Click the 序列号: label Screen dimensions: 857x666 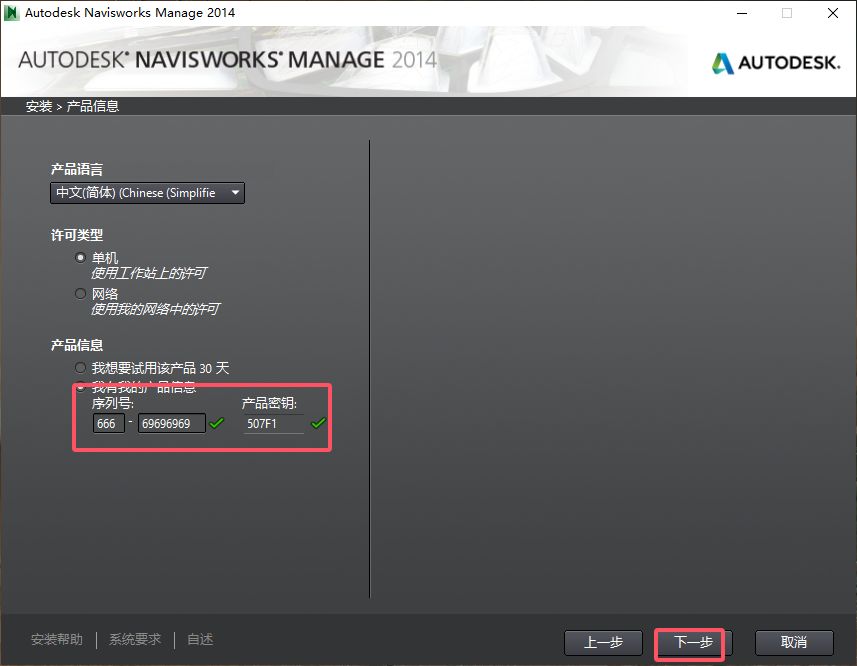coord(113,403)
